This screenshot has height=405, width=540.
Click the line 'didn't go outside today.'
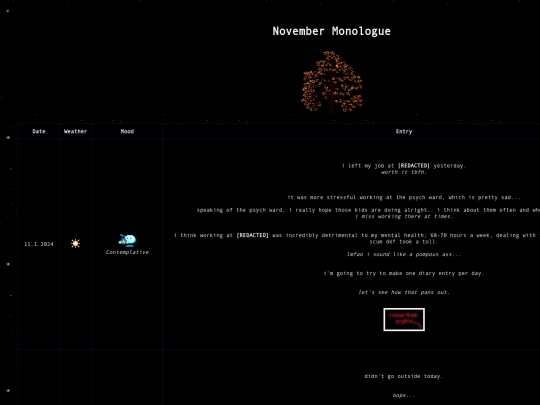(x=404, y=376)
